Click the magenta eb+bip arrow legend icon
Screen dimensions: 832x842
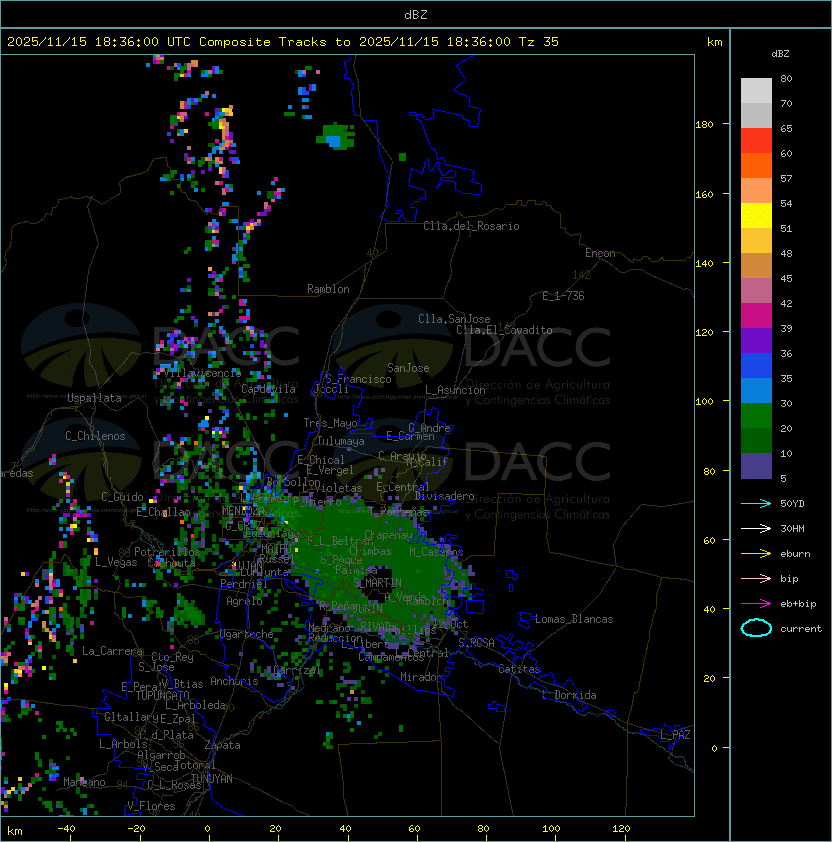click(x=756, y=604)
